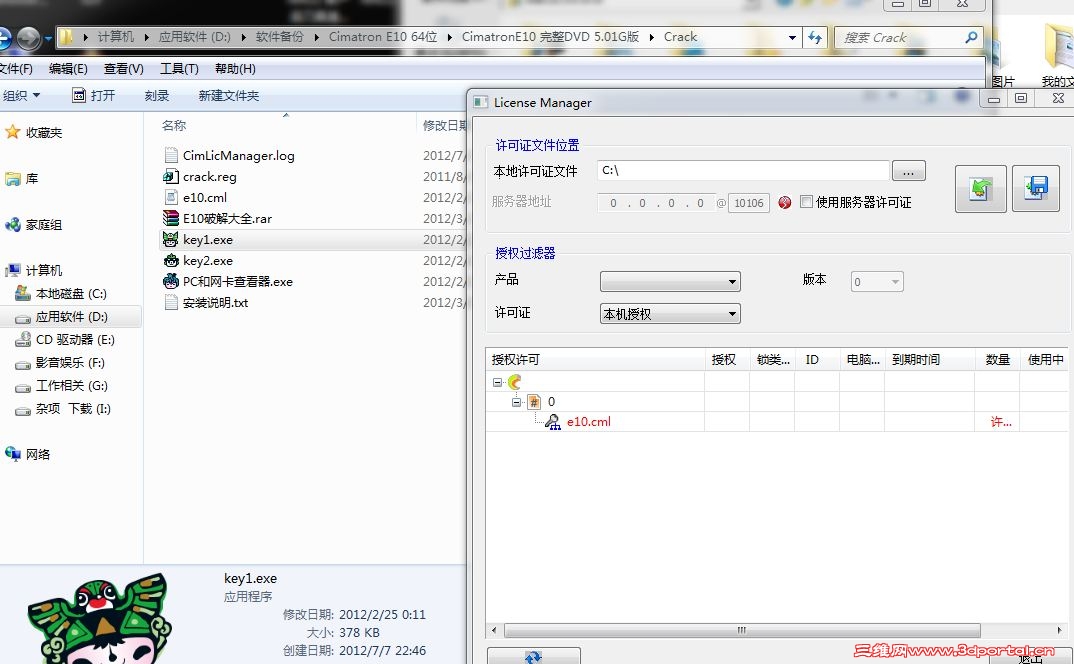Click the # node icon in license tree

534,402
